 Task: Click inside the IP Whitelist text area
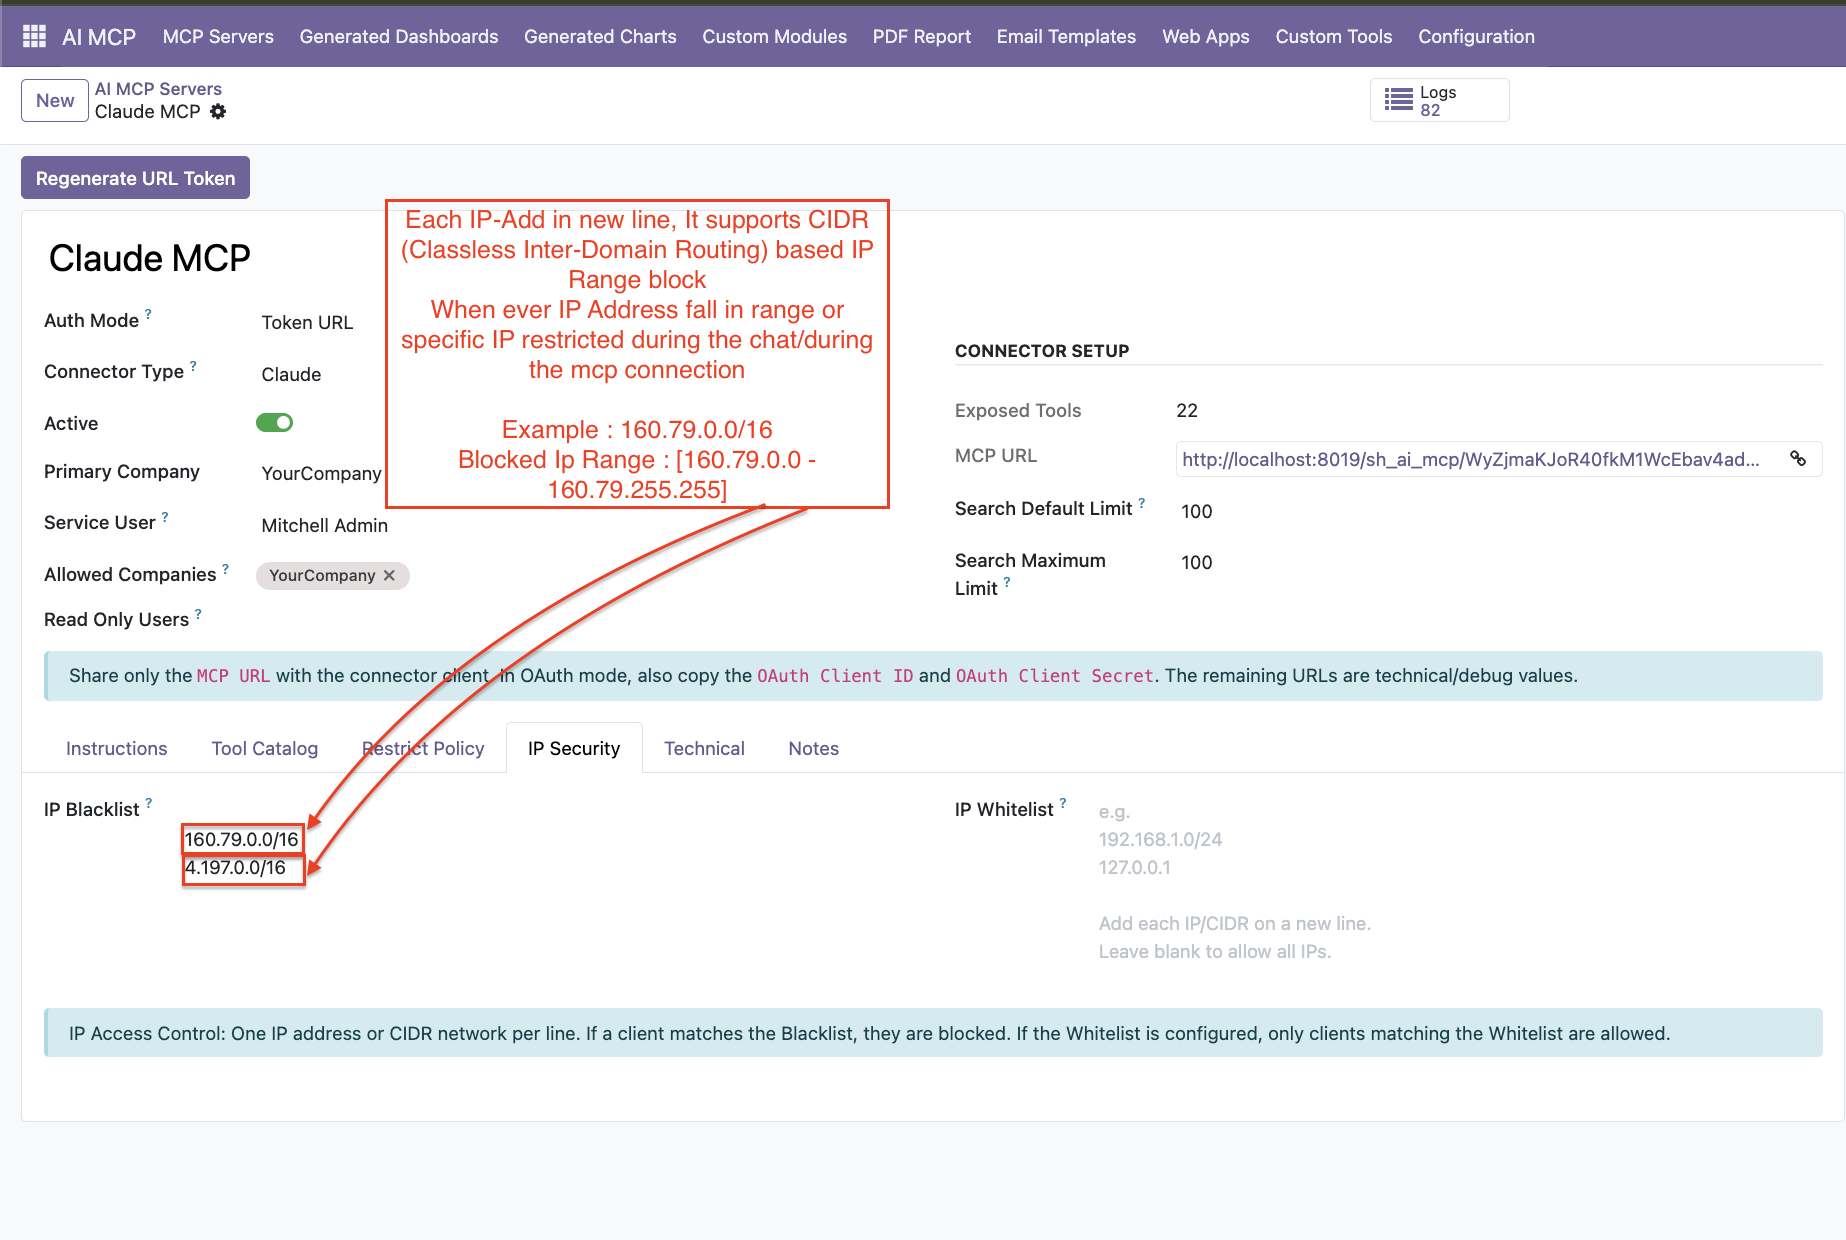click(x=1460, y=881)
